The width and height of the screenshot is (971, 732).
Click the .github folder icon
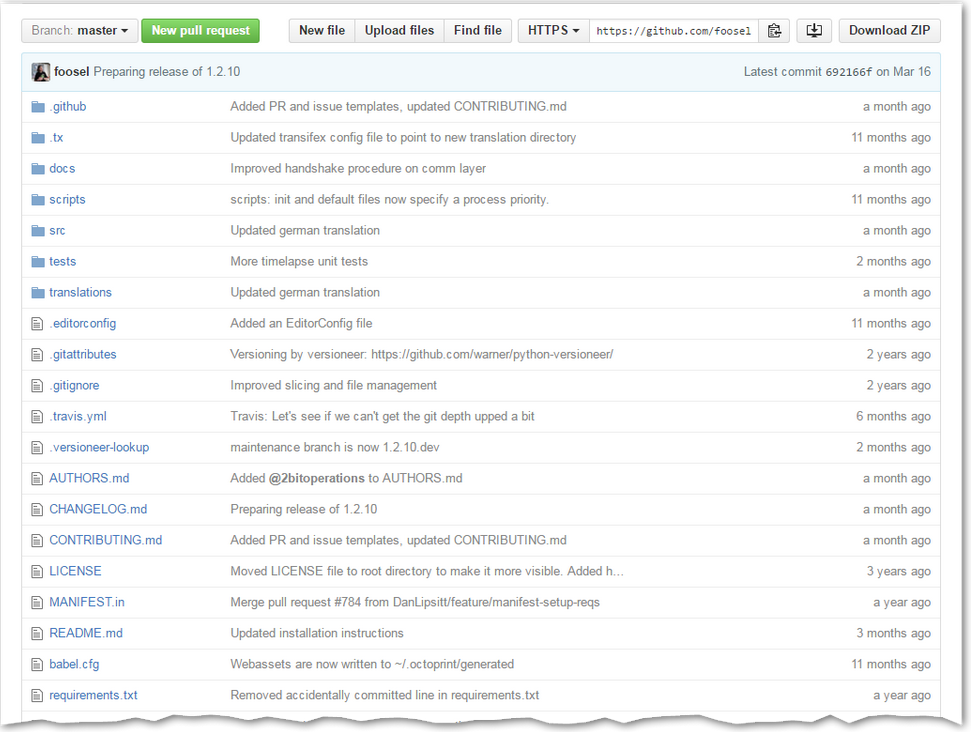38,107
